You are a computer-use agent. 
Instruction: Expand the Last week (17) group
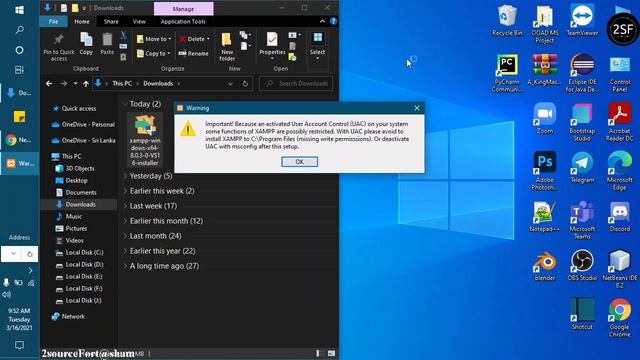125,206
